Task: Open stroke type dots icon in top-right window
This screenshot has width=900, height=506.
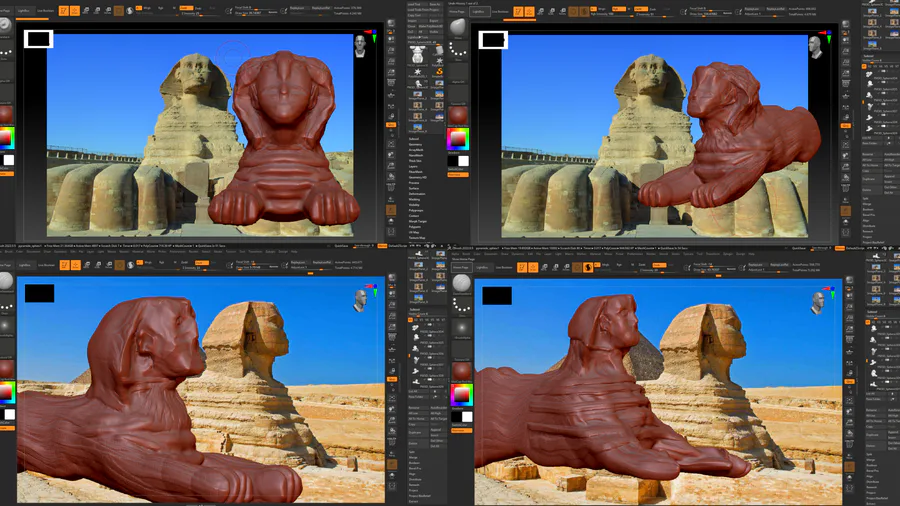Action: tap(459, 49)
